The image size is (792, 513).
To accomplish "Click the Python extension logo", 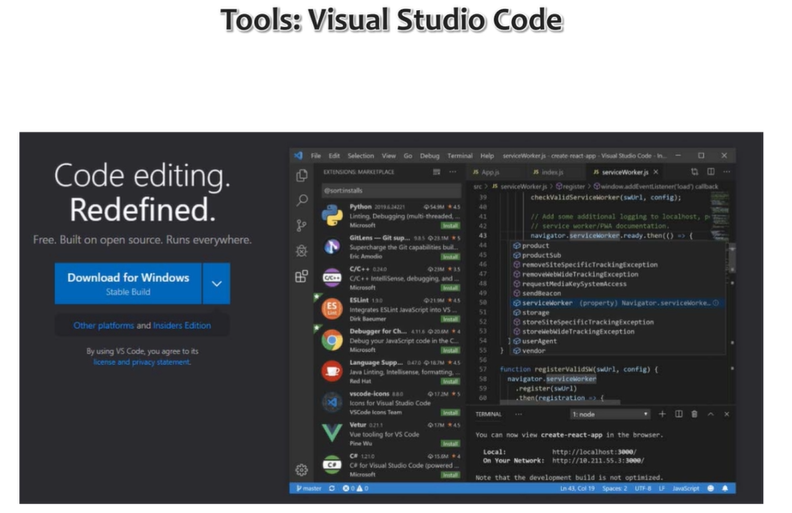I will pos(332,215).
